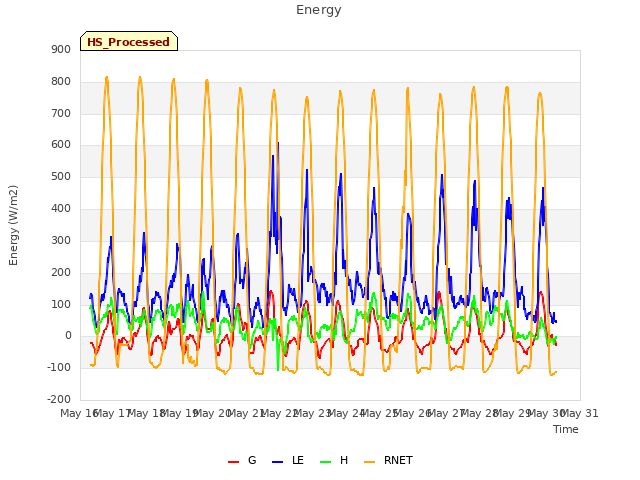Click the May 31 x-axis tick label
Viewport: 640px width, 480px height.
coord(580,414)
